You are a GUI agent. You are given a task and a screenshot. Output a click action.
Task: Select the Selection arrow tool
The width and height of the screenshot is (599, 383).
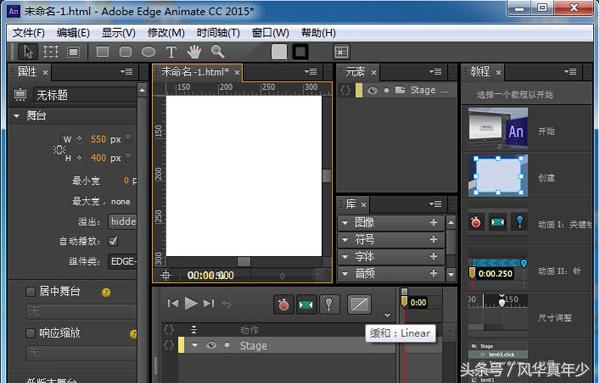click(x=28, y=52)
